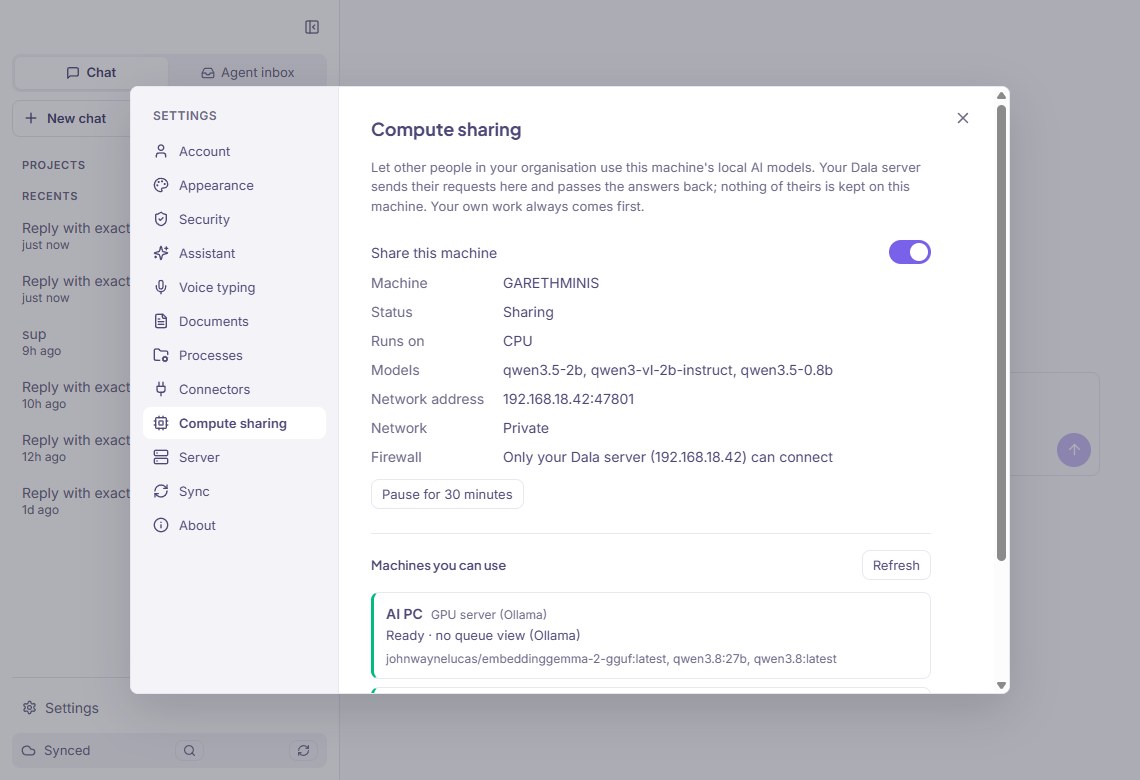
Task: Open Connectors settings
Action: coord(234,389)
